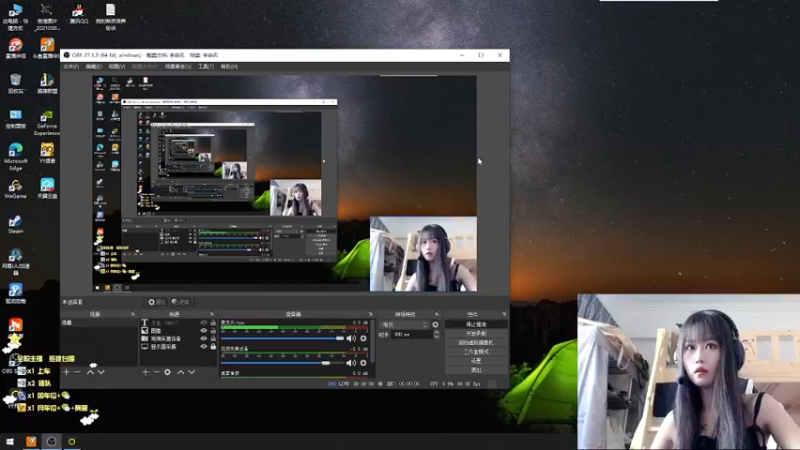Open GeForce Experience desktop shortcut
Screen dimensions: 800x450
click(47, 123)
